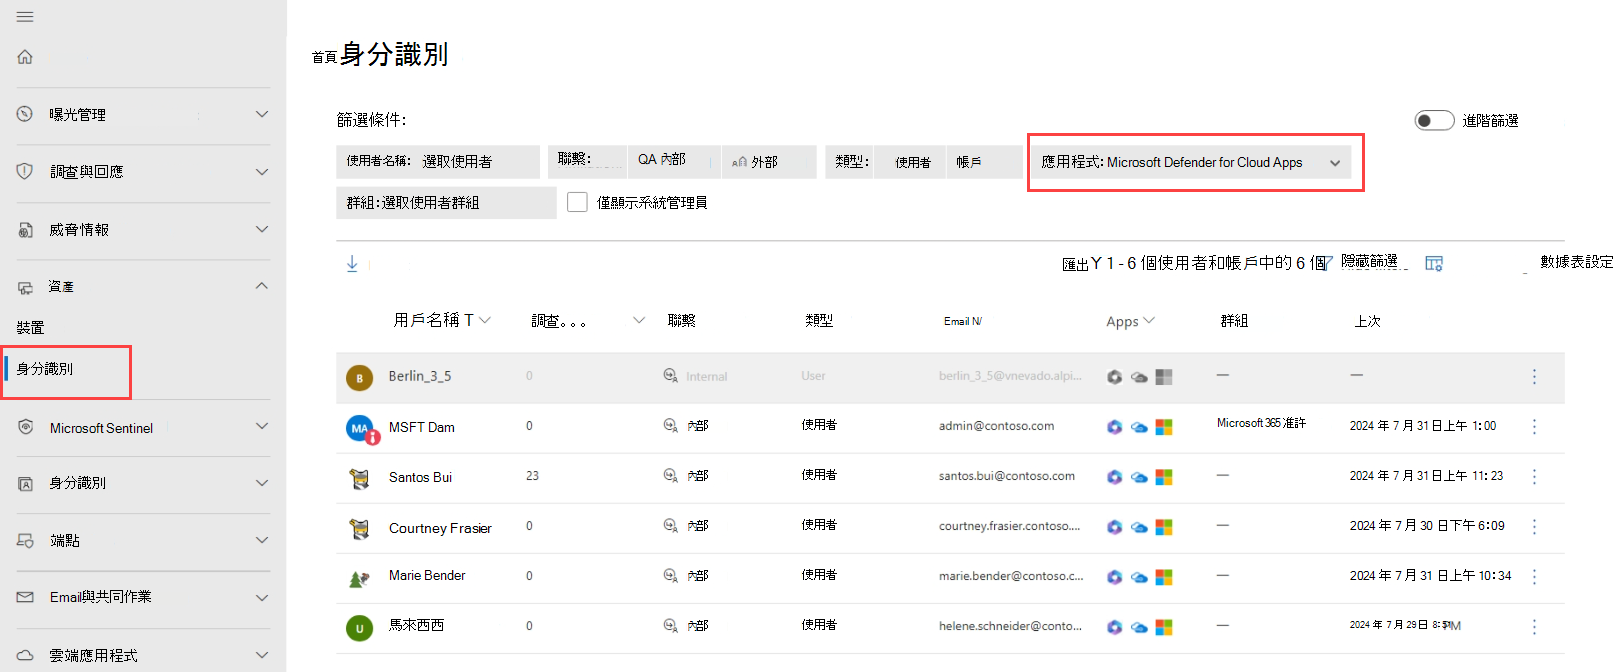1614x672 pixels.
Task: Click the export download arrow icon
Action: tap(352, 263)
